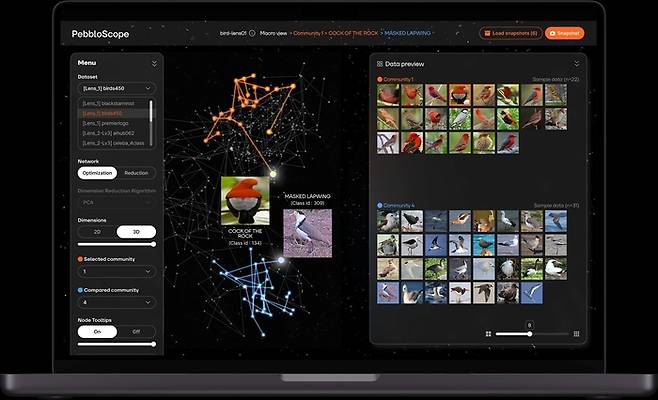Click the Load snapshots button
This screenshot has height=400, width=658.
[510, 33]
